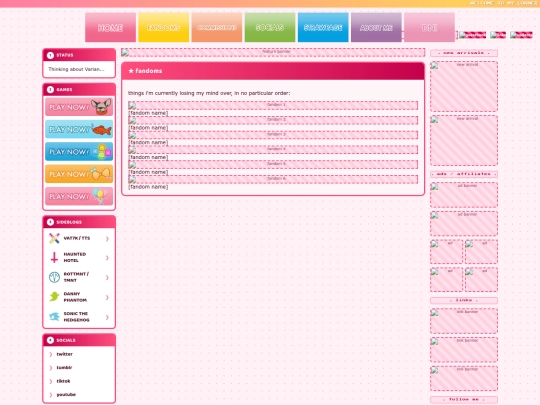Click the star icon beside Fandoms heading
This screenshot has width=540, height=405.
click(131, 71)
